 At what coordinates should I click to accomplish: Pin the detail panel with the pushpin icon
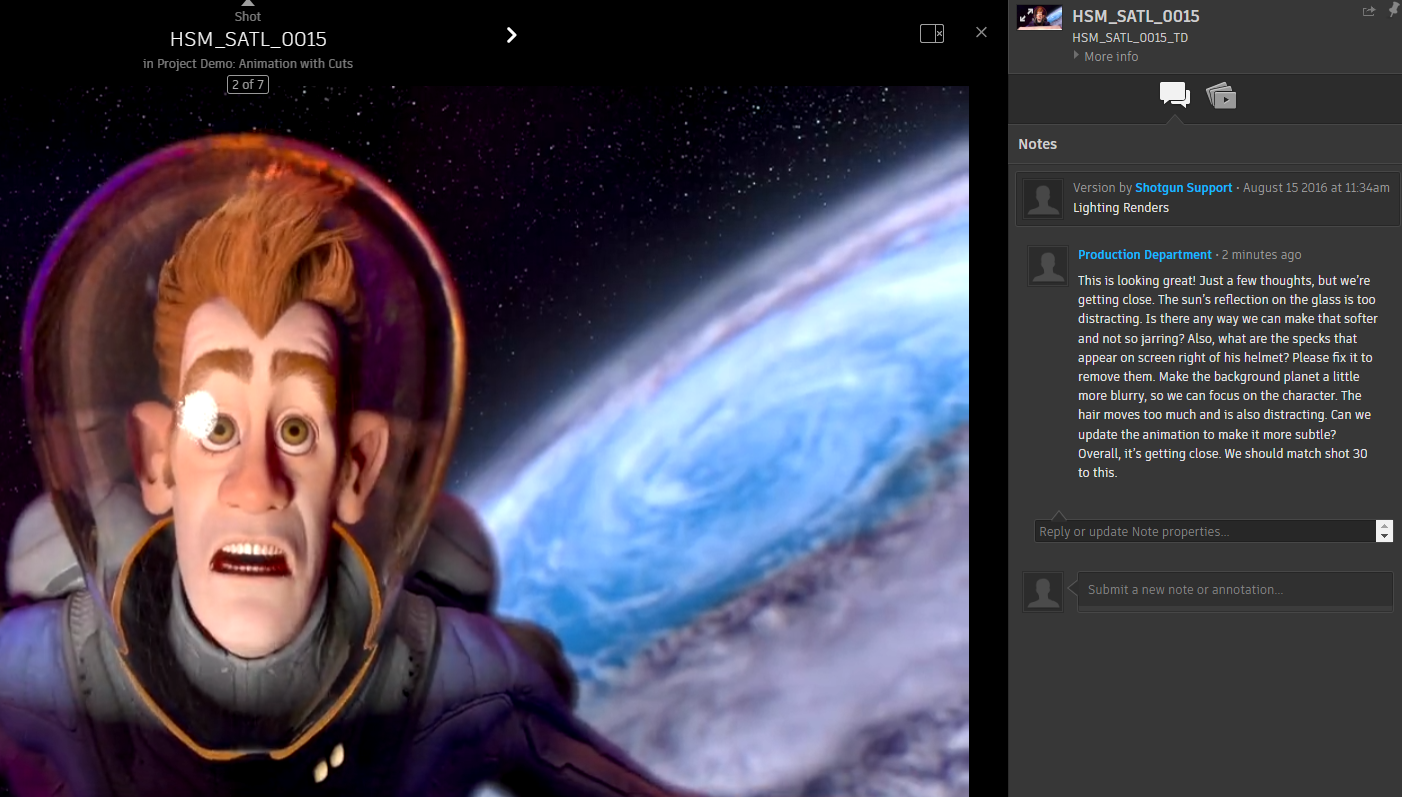[1394, 10]
